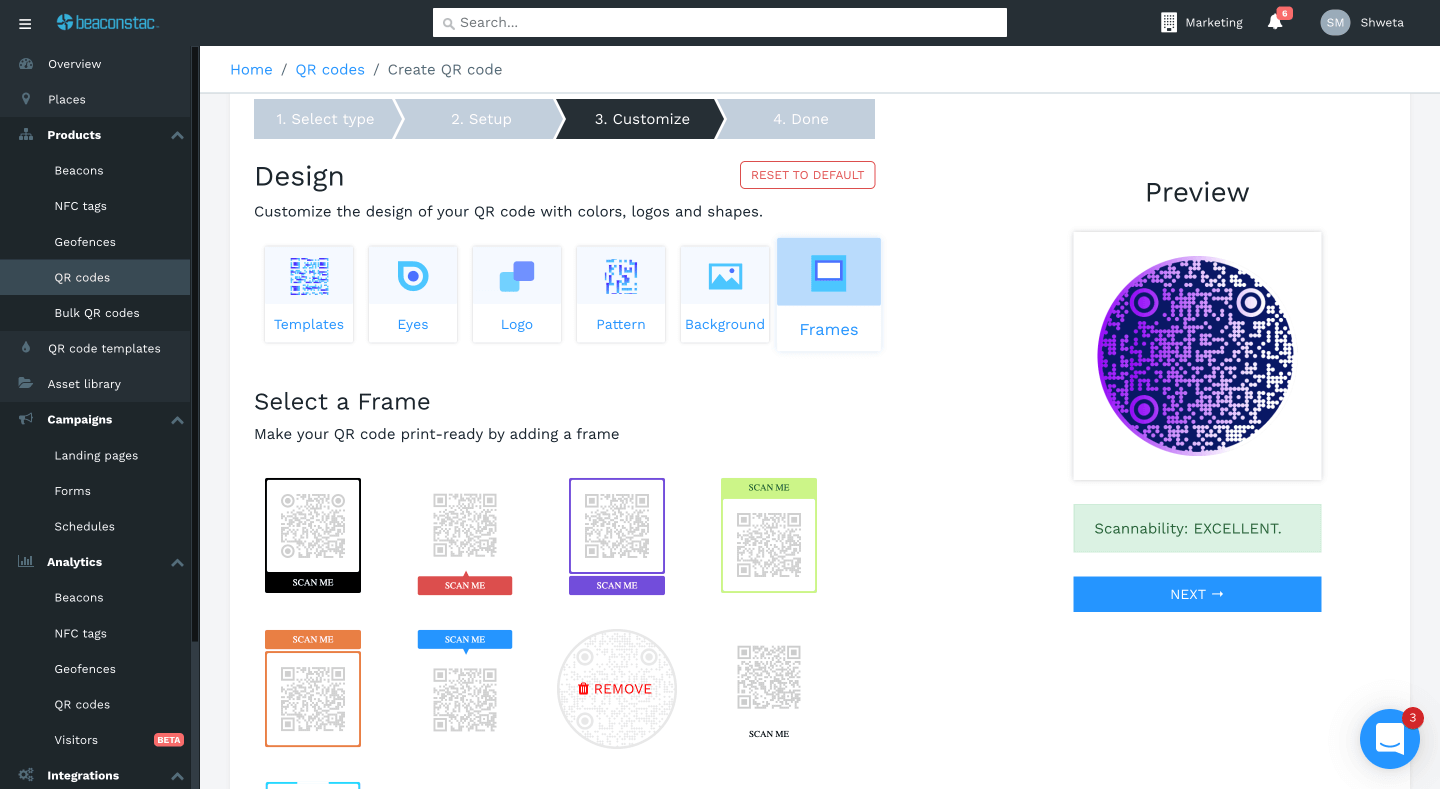Go back to the Setup step

[x=481, y=118]
